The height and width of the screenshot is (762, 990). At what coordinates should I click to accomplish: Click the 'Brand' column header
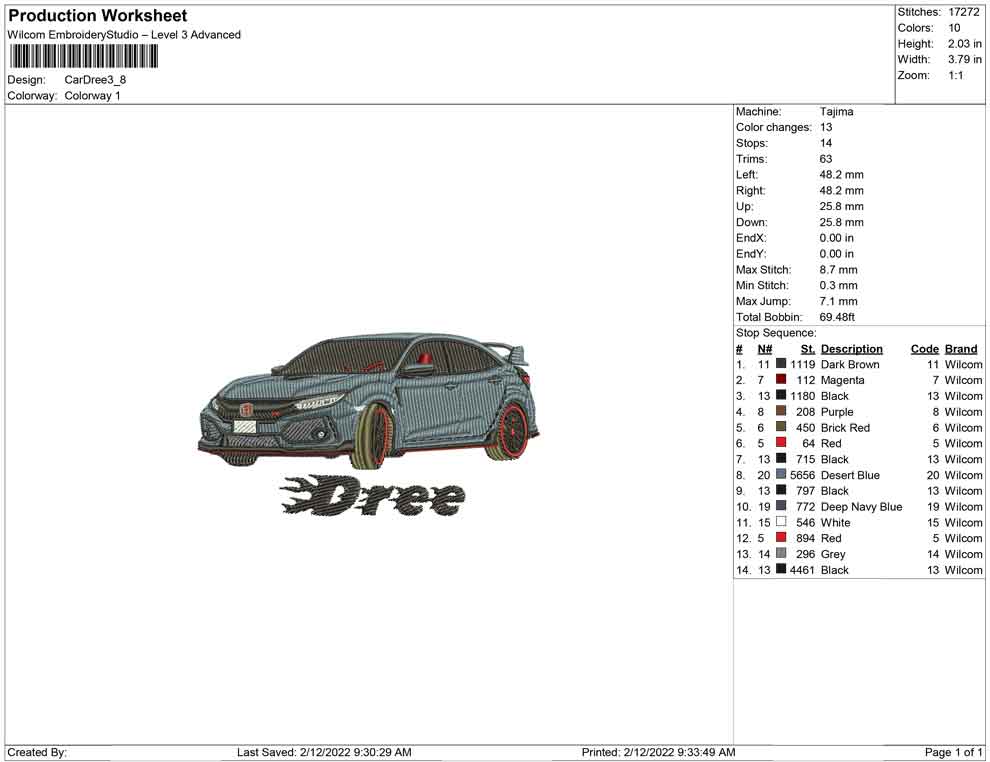click(961, 349)
